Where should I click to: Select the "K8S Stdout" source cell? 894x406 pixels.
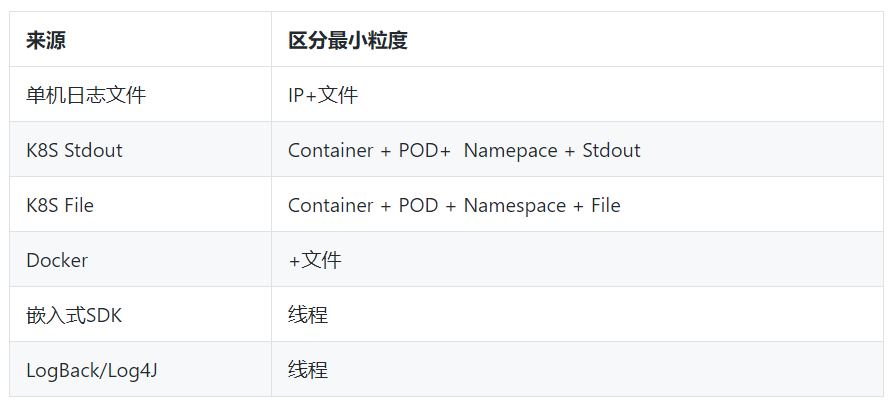74,150
